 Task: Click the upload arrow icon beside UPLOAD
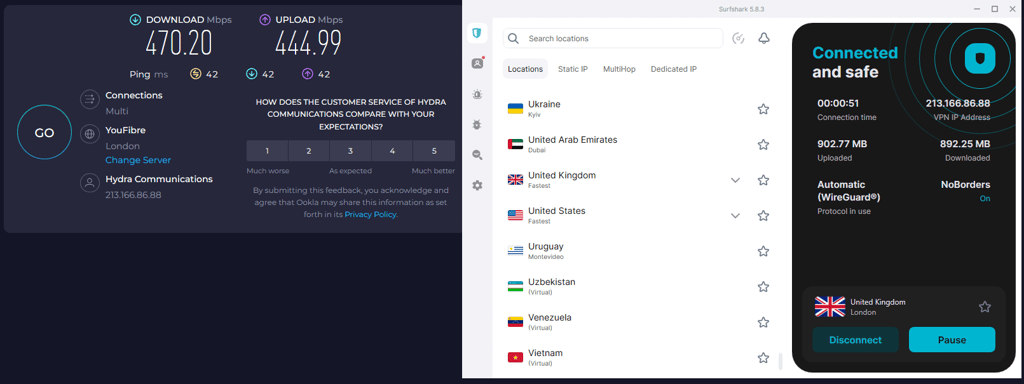[x=265, y=20]
